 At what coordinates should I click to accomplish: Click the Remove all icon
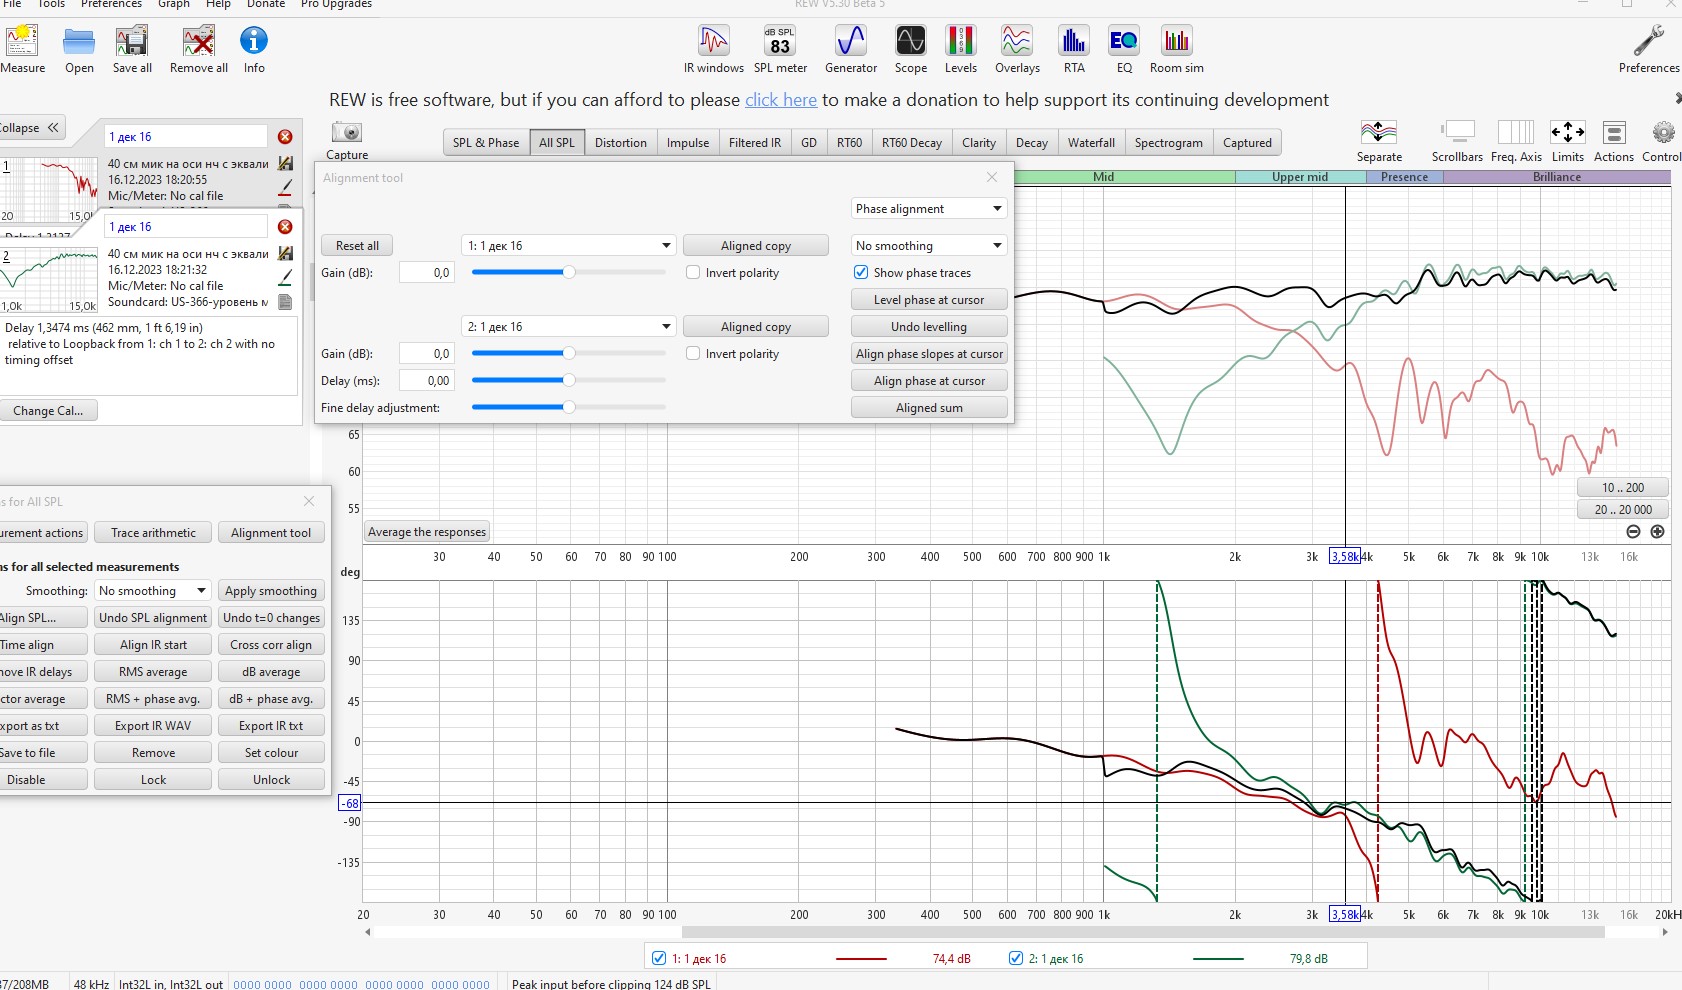click(198, 42)
